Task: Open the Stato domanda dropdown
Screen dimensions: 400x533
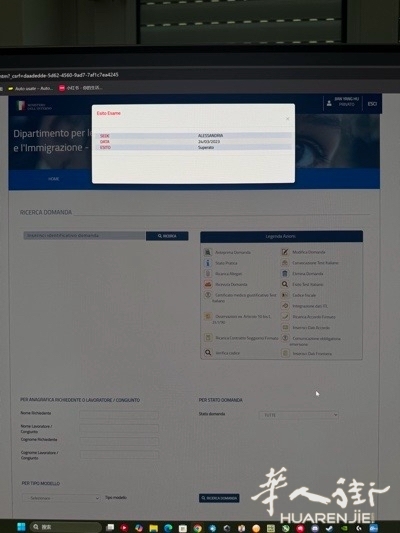Action: tap(299, 415)
